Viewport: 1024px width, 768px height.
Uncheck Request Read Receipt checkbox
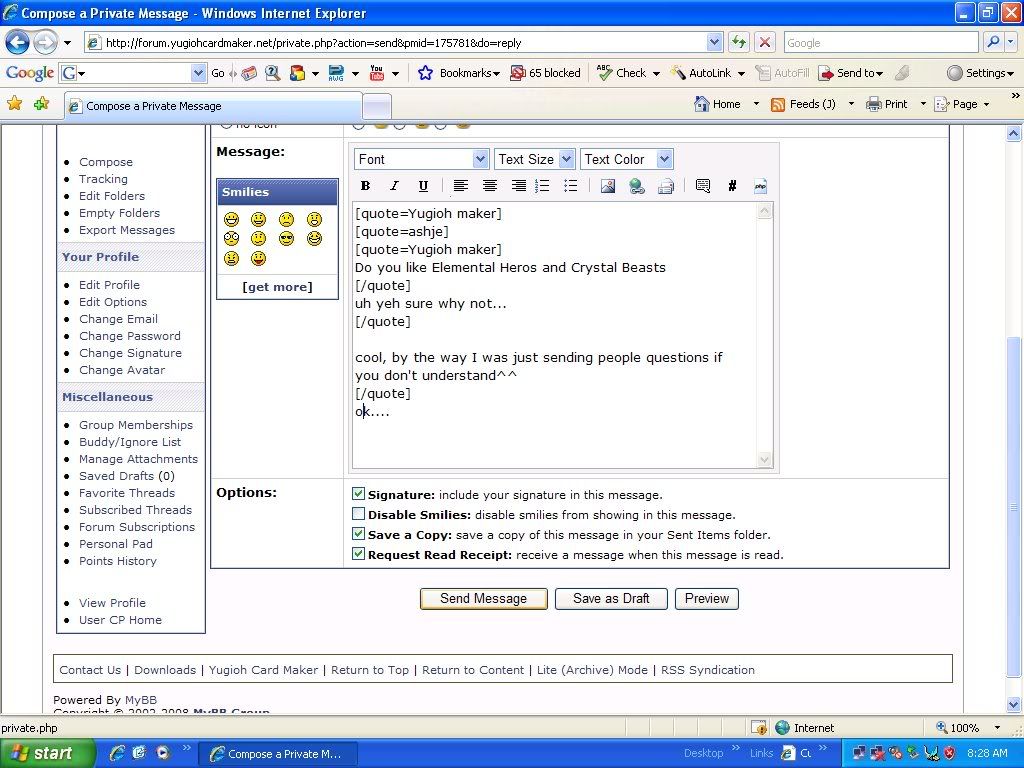pos(358,554)
